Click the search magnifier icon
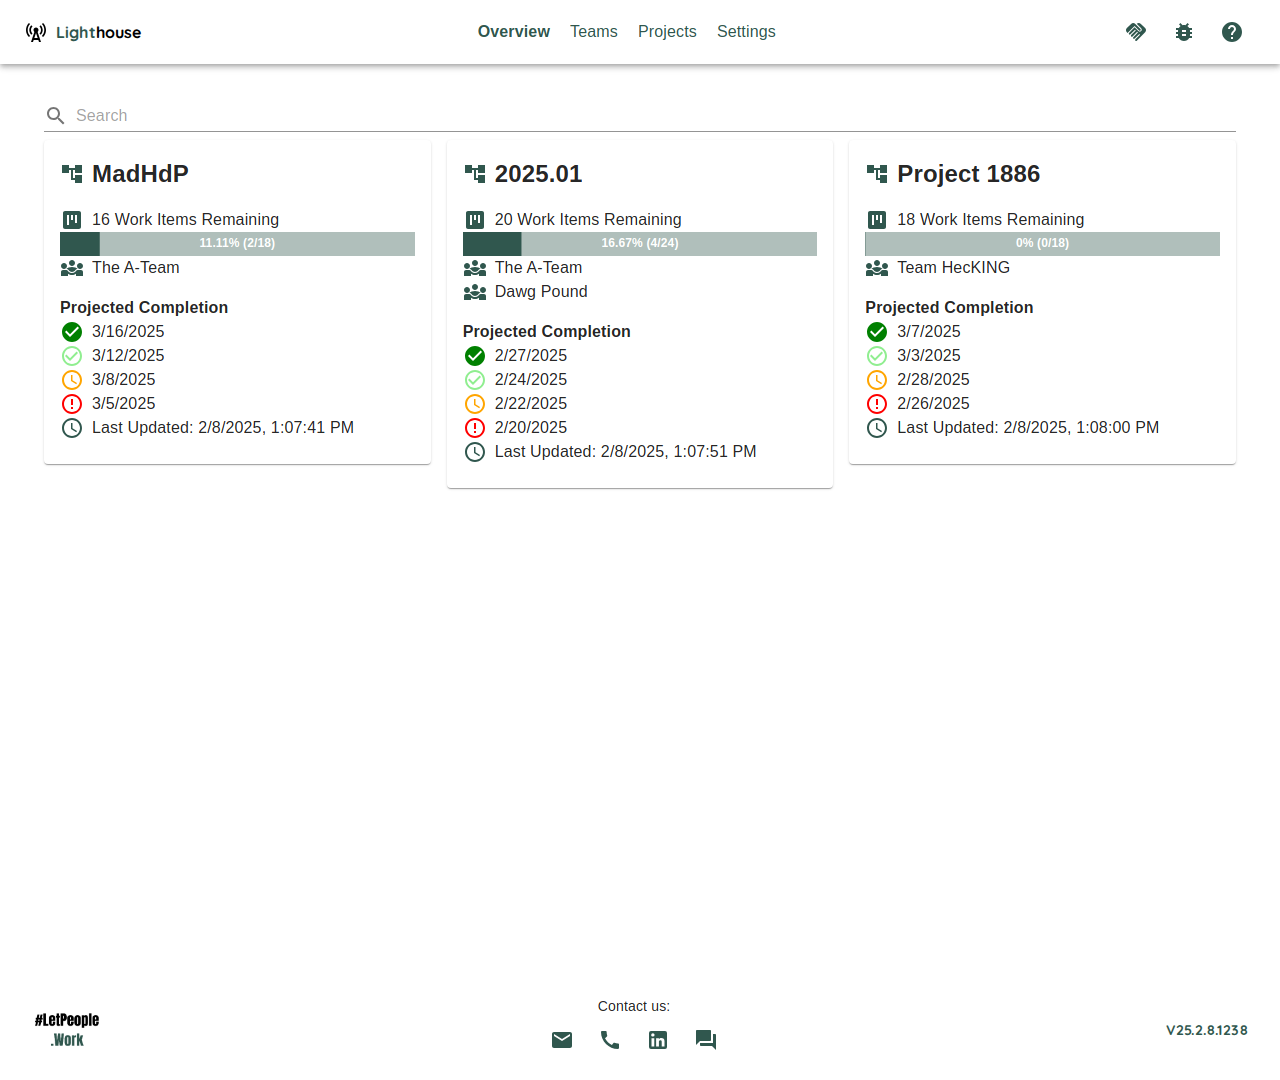1280x1080 pixels. [56, 116]
